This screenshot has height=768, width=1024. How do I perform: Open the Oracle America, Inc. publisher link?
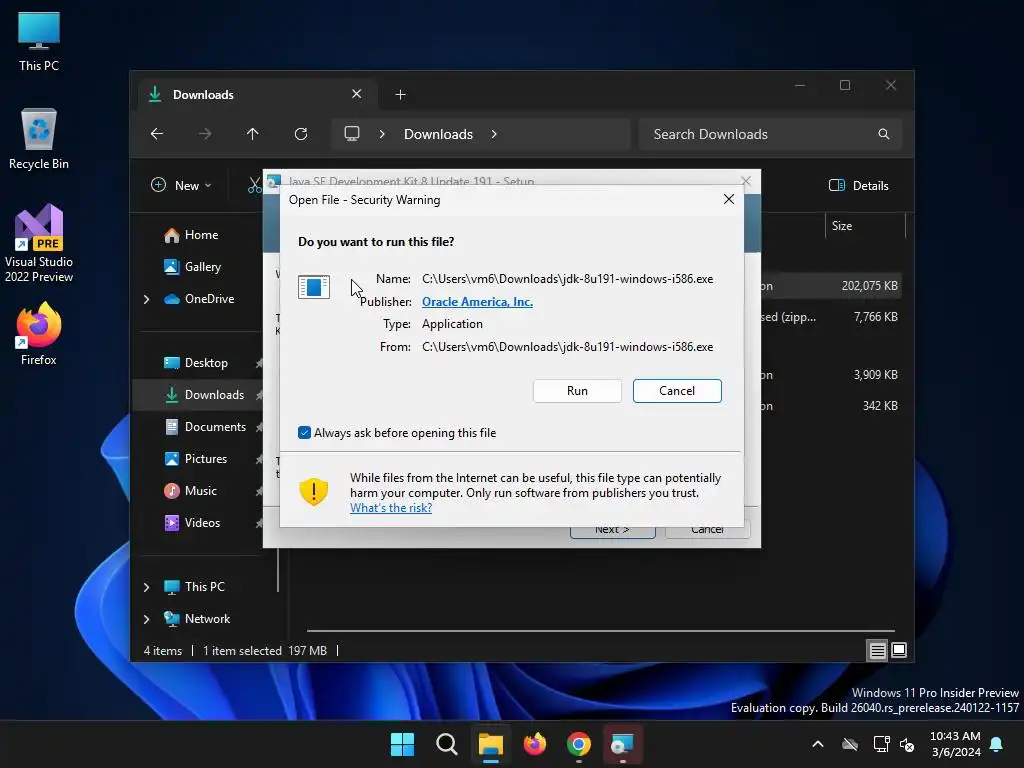(x=477, y=302)
